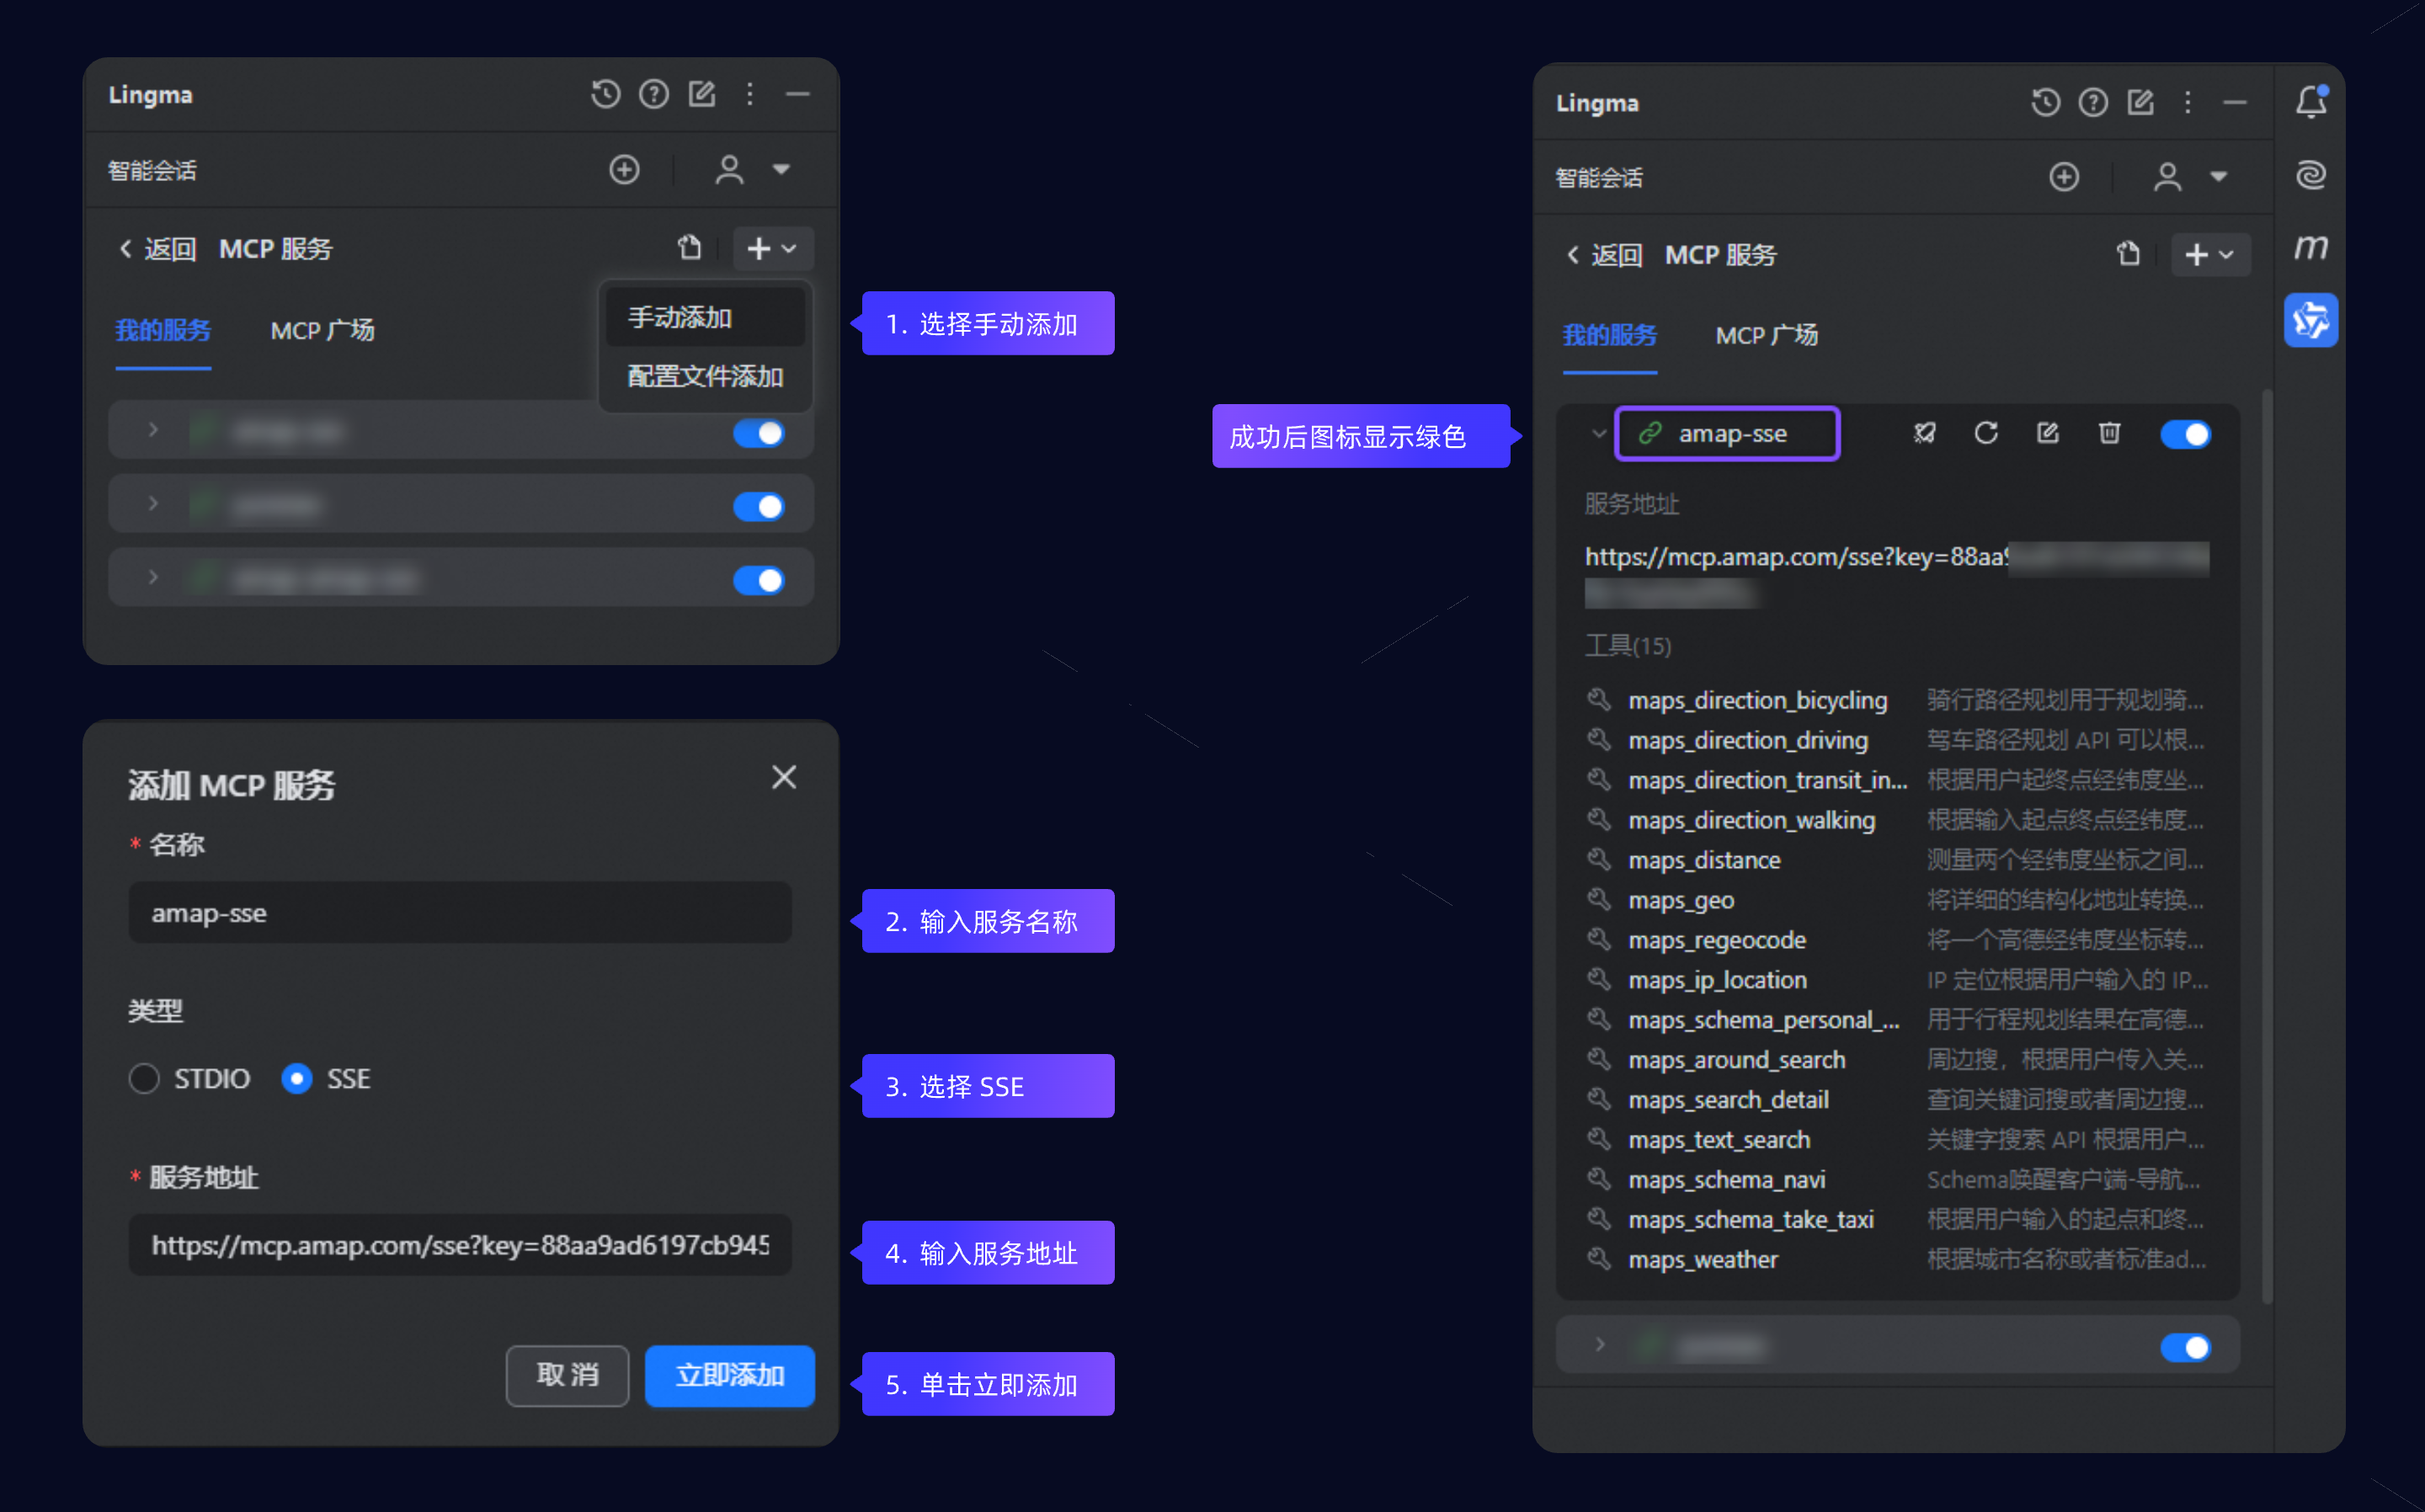Click the green link icon of amap-sse
This screenshot has width=2425, height=1512.
click(1650, 433)
